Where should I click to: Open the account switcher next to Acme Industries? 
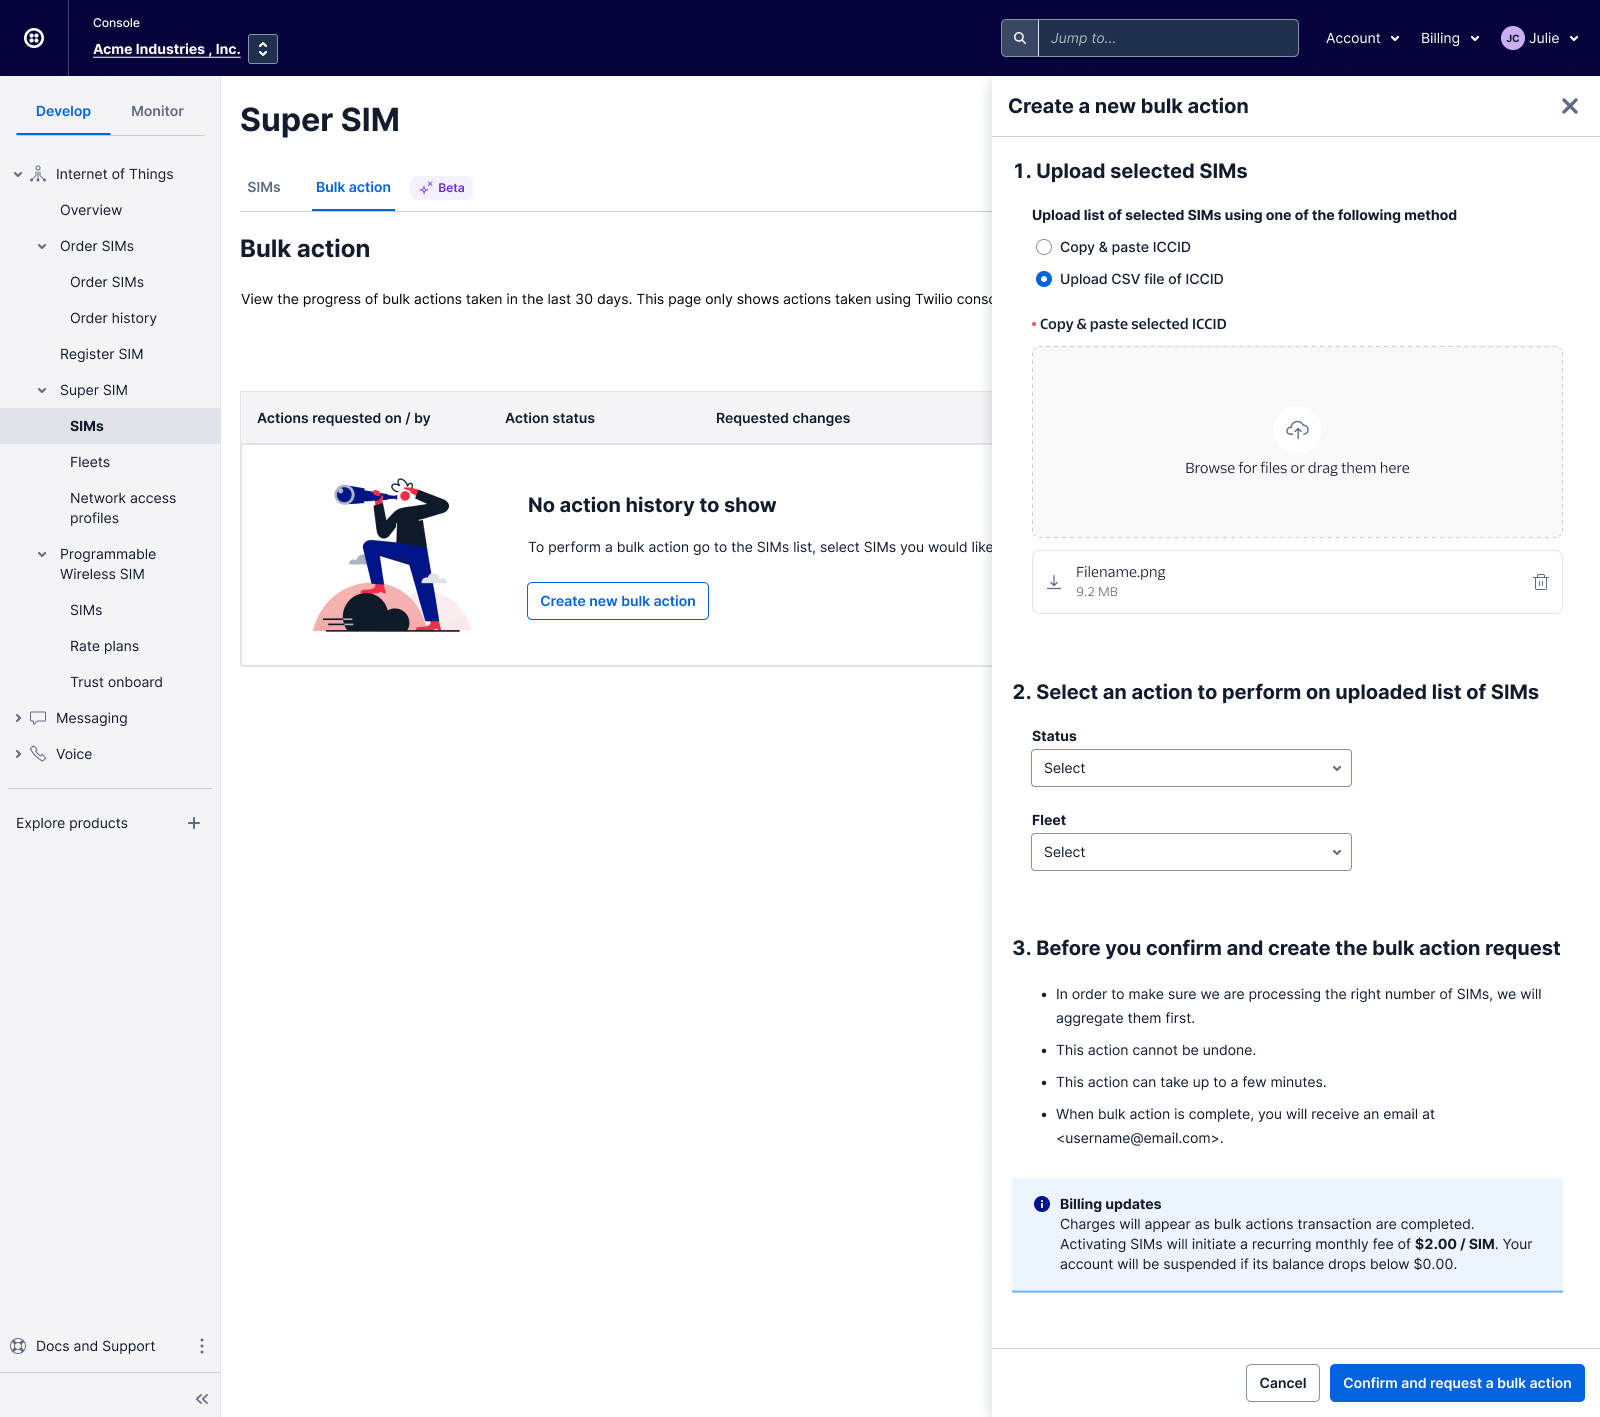tap(263, 49)
